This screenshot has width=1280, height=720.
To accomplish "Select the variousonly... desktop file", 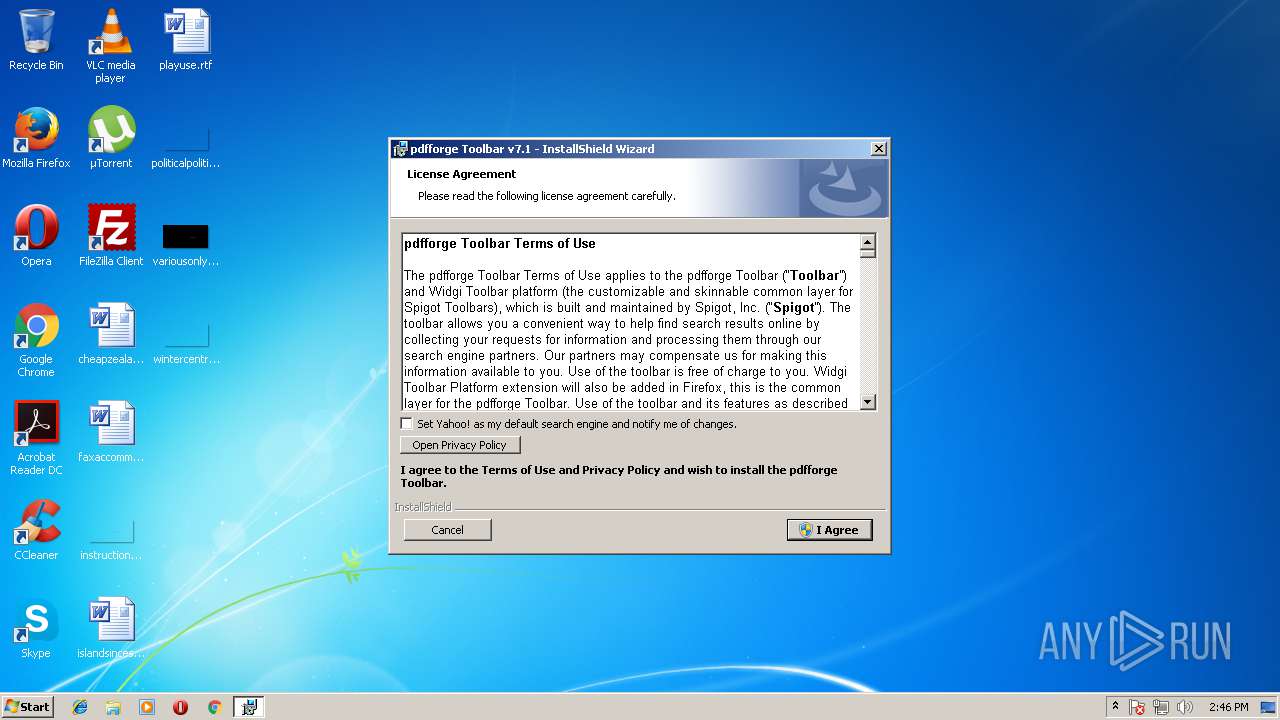I will [186, 245].
